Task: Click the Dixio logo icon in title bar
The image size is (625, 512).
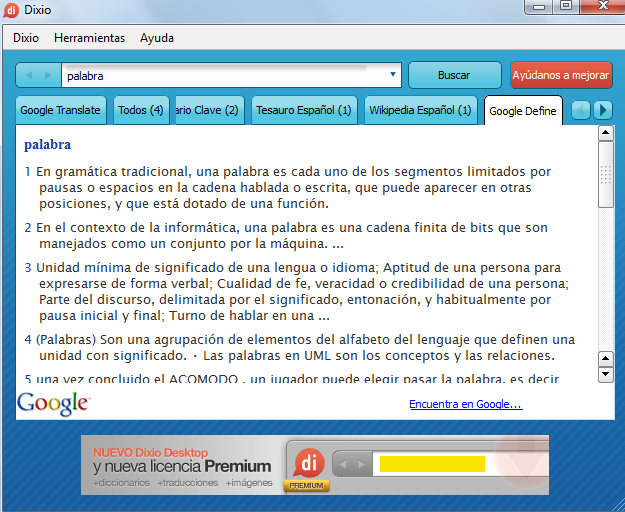Action: pyautogui.click(x=11, y=10)
